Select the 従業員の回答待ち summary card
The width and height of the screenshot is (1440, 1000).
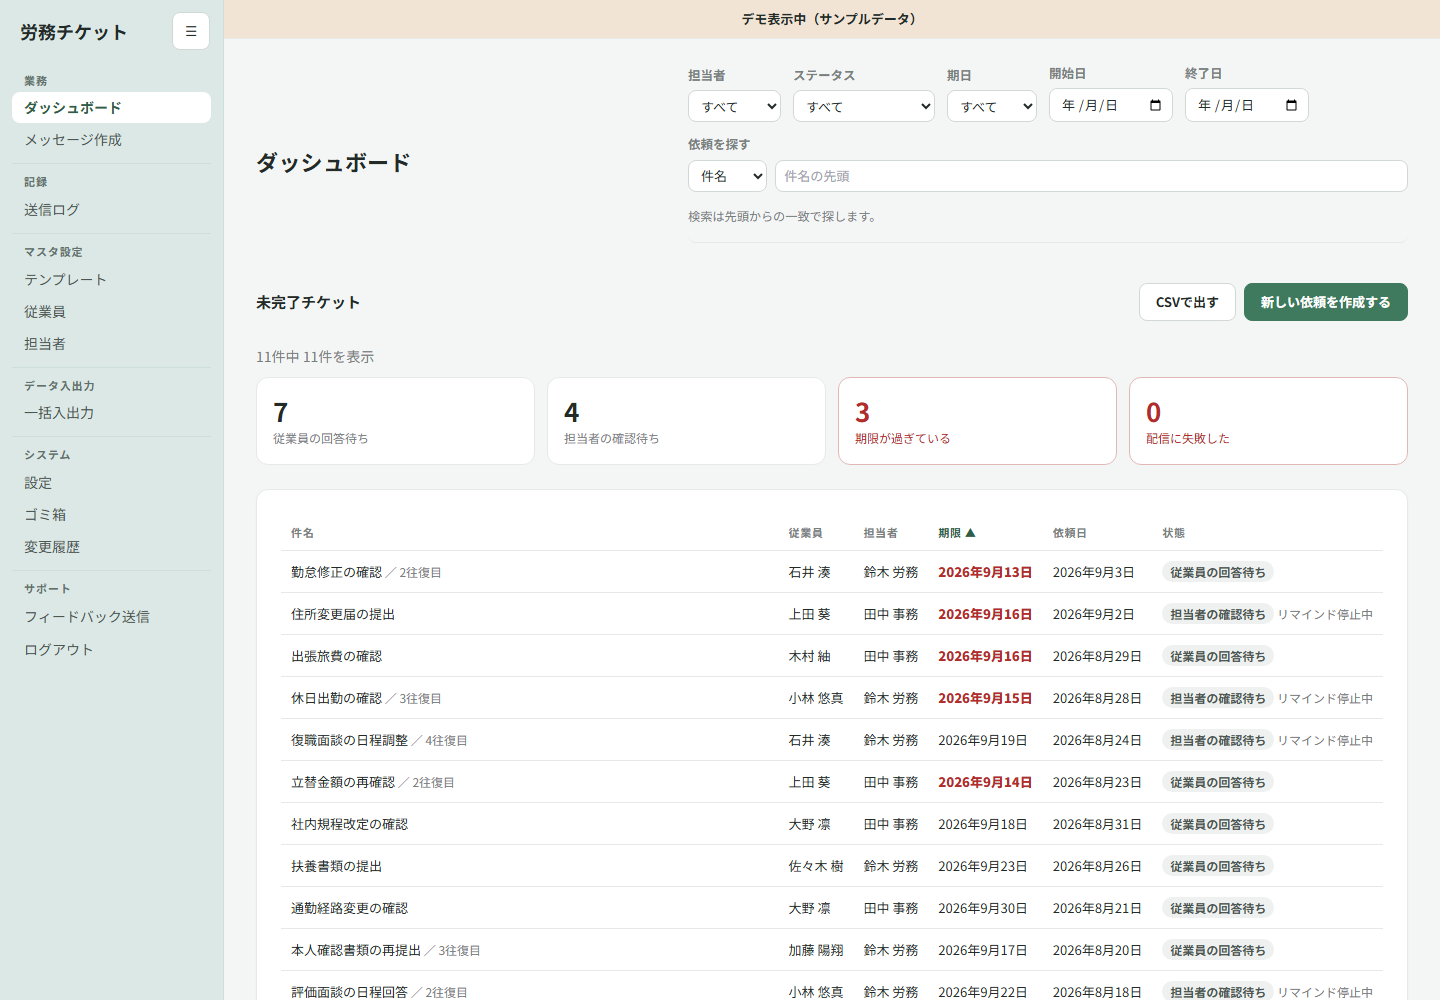395,421
